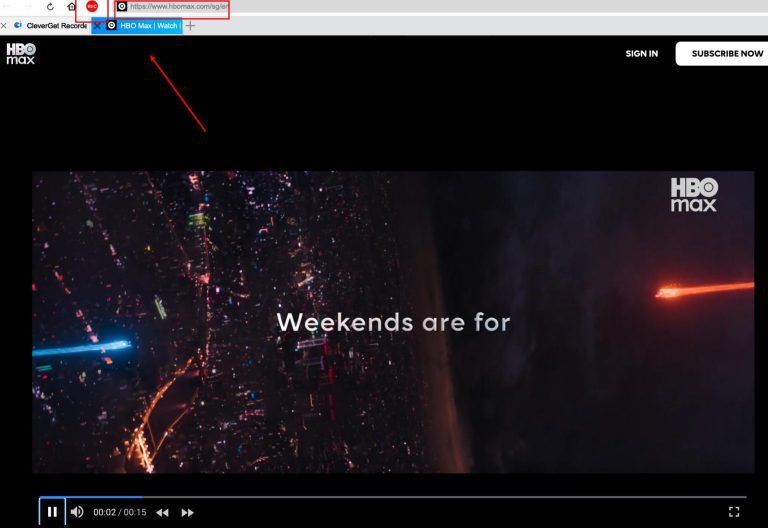
Task: Click the HBO Max watermark in the video
Action: coord(693,195)
